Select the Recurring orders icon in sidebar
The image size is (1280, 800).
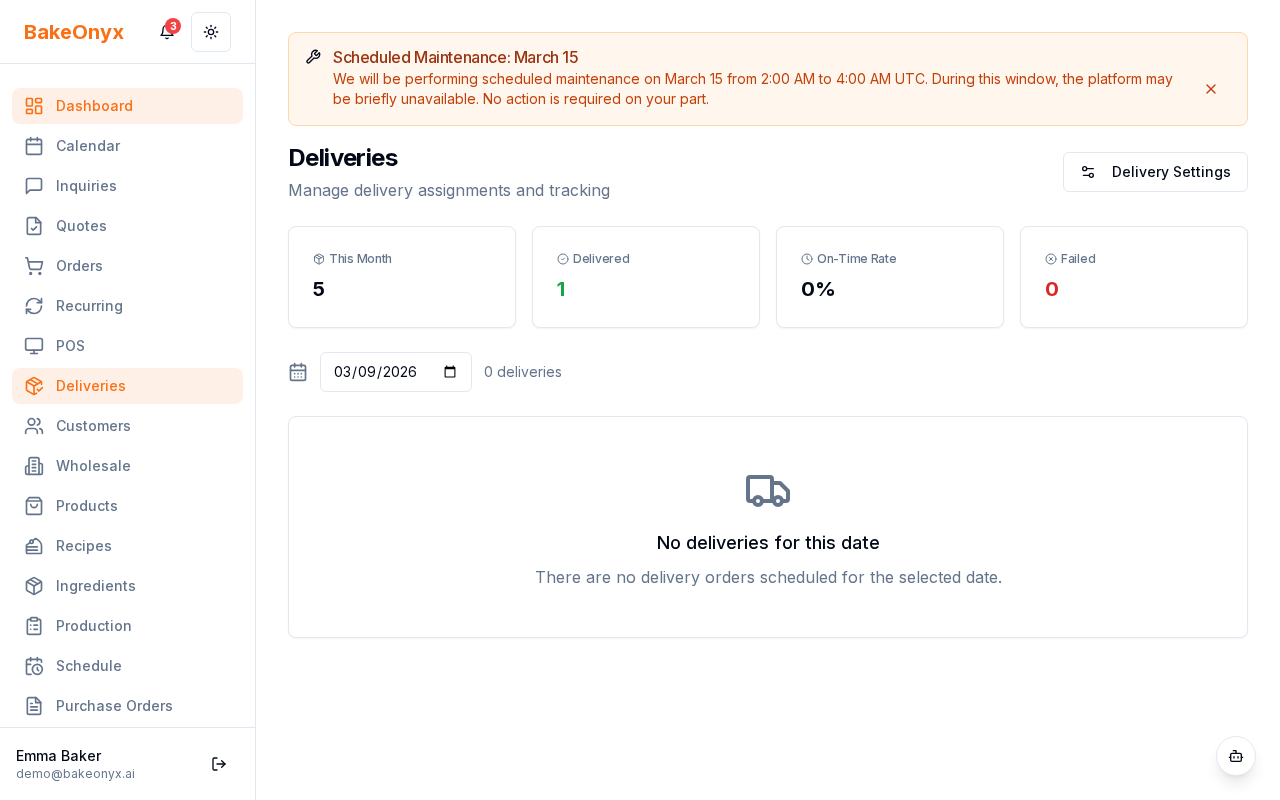point(34,306)
